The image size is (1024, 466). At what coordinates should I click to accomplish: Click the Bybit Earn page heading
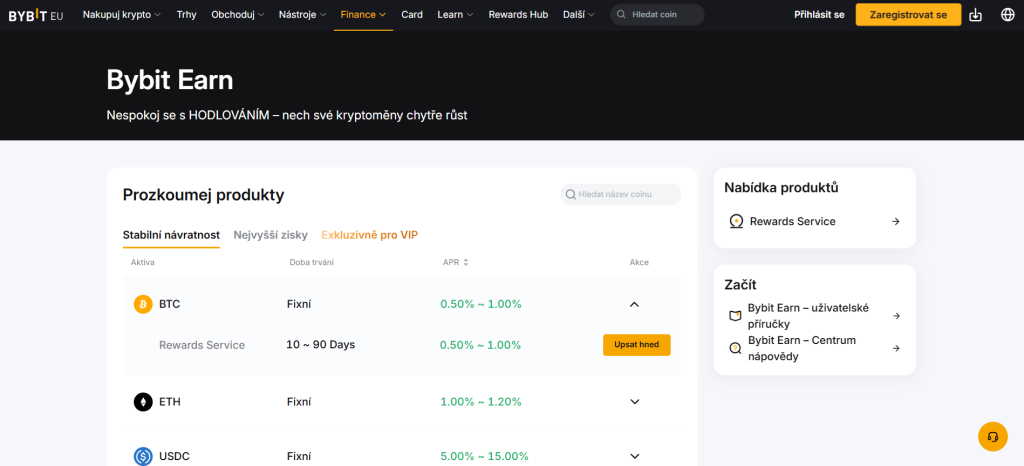click(170, 80)
